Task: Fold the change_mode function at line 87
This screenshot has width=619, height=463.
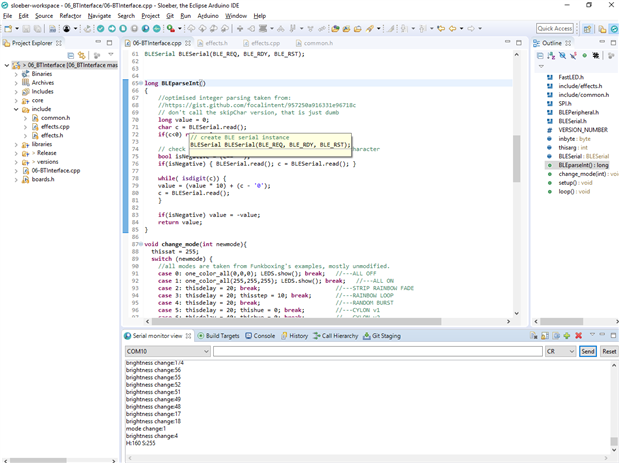Action: 139,244
